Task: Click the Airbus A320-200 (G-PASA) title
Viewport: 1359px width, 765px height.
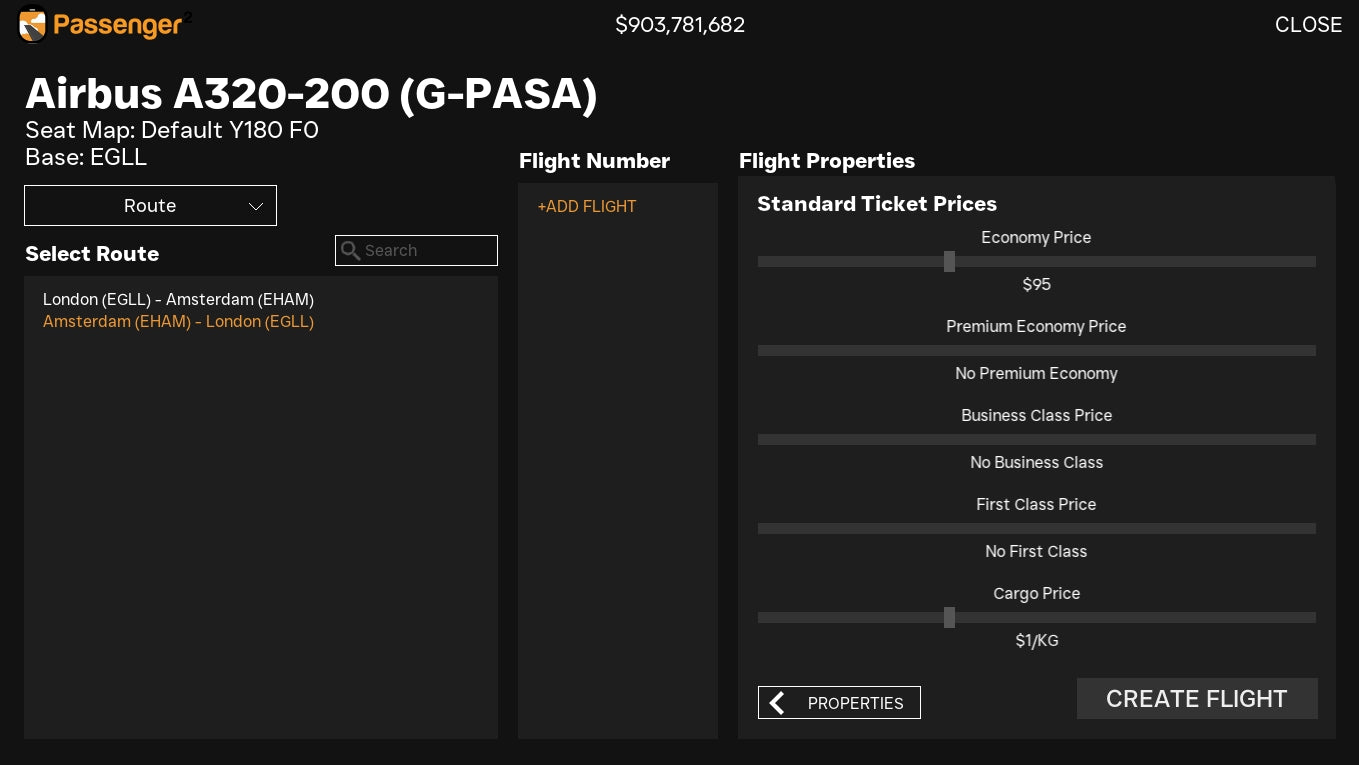Action: point(311,94)
